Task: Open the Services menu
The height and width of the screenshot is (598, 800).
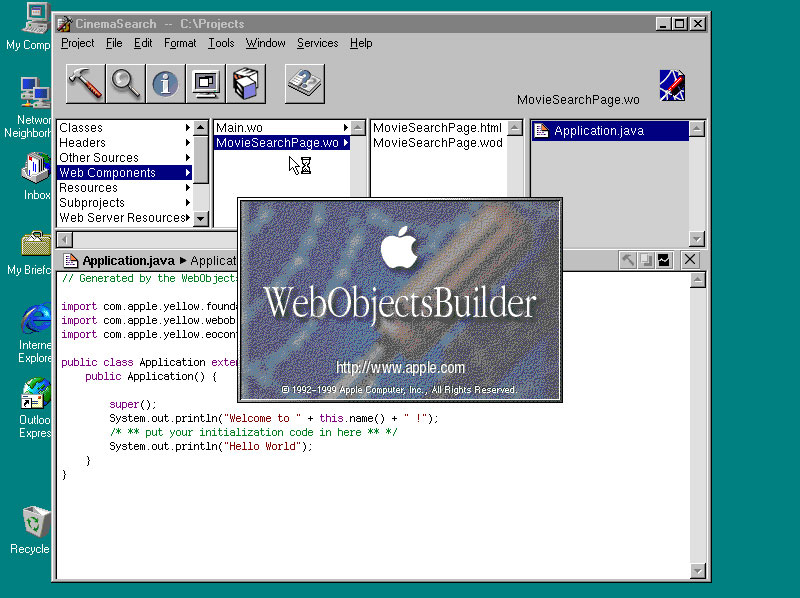Action: click(317, 43)
